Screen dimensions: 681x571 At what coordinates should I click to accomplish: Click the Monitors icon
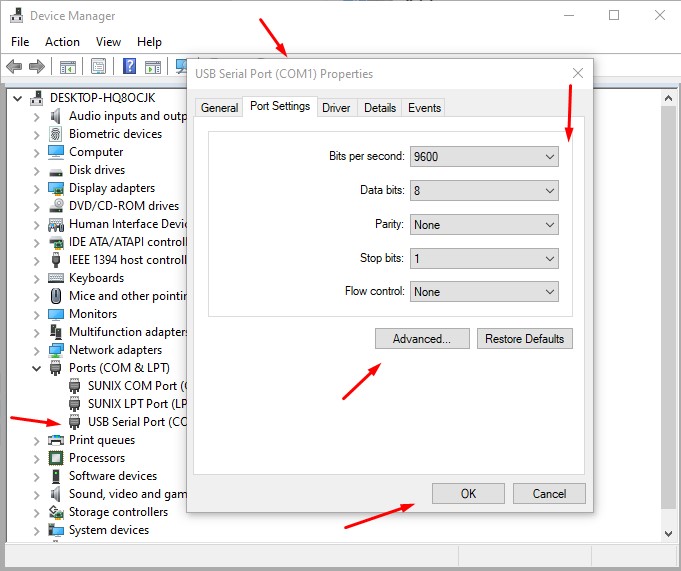tap(56, 314)
